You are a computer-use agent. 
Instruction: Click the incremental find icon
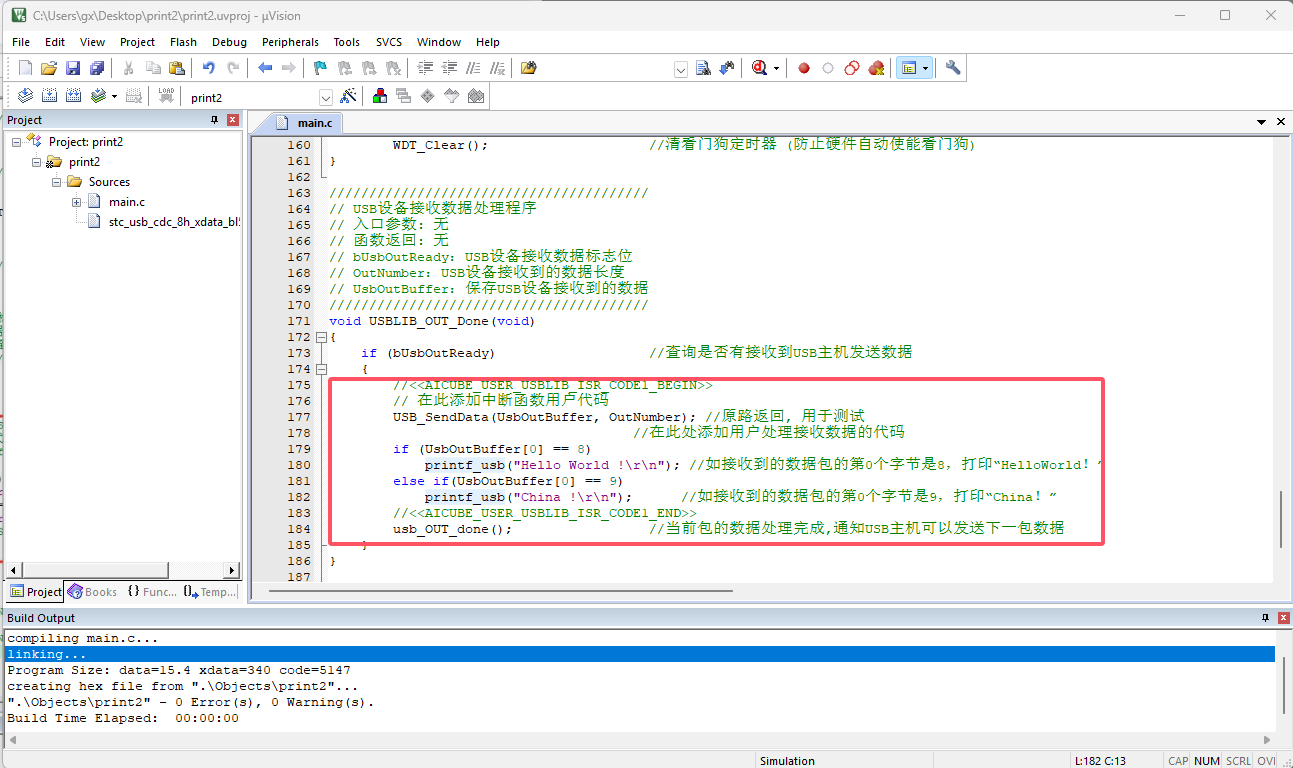click(727, 68)
